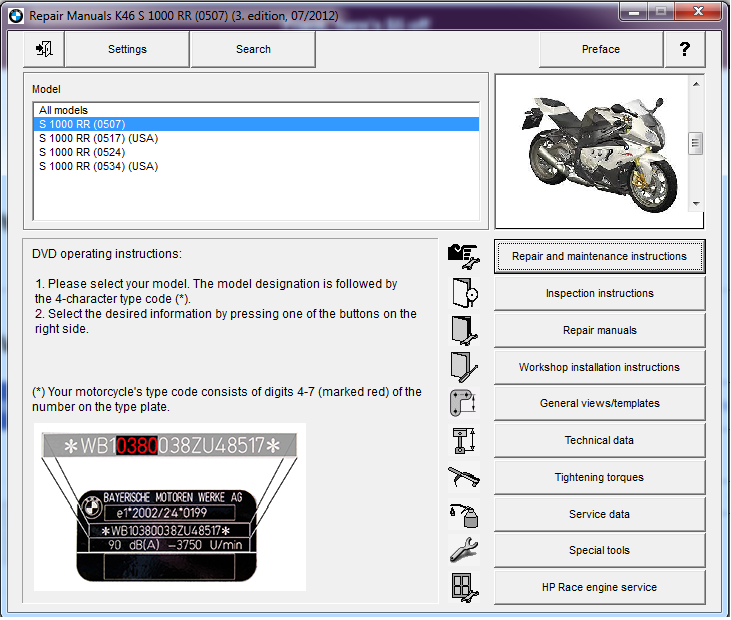Click the special tools spanner icon
731x620 pixels.
(464, 550)
